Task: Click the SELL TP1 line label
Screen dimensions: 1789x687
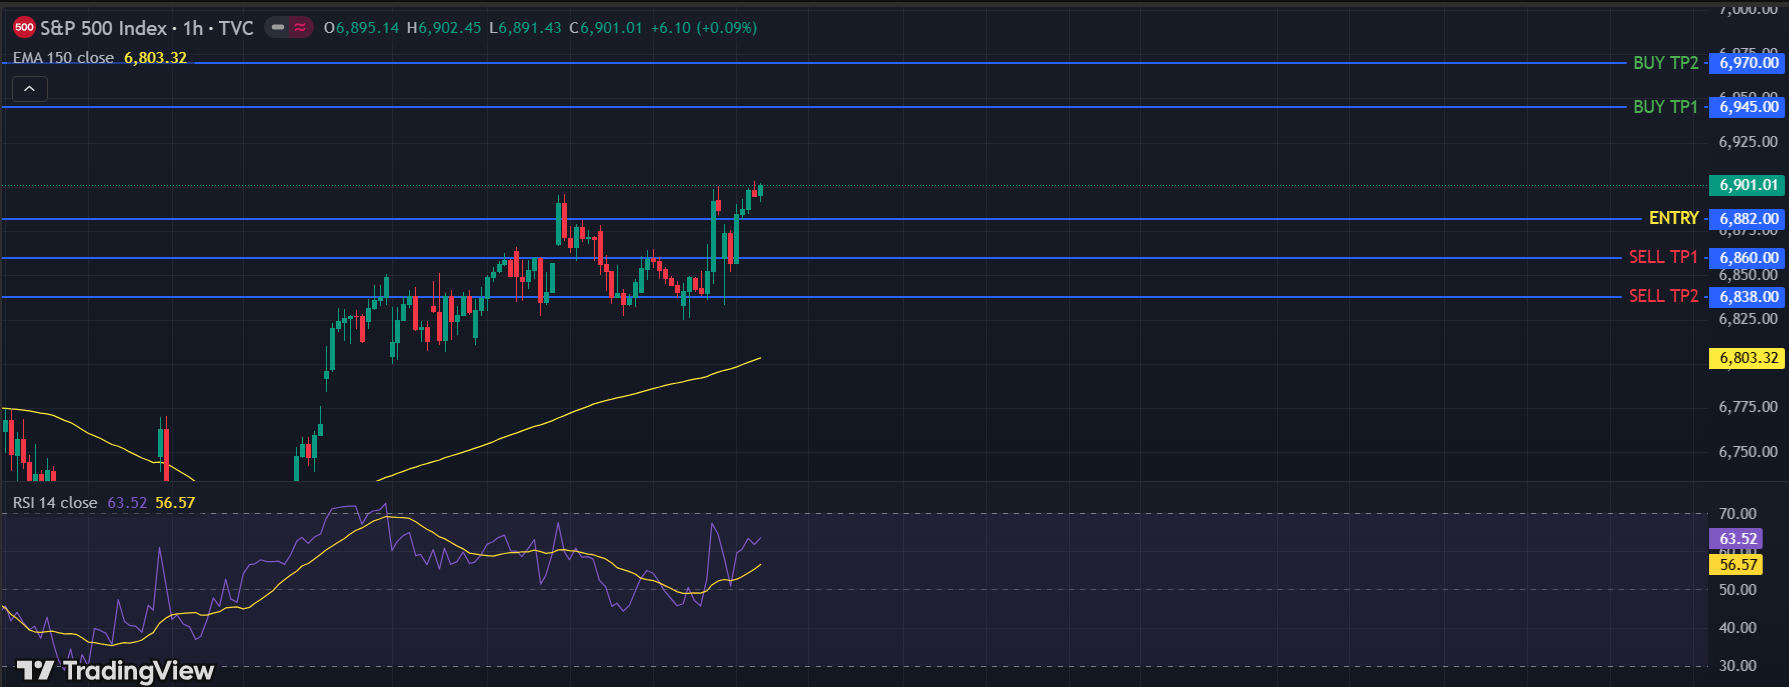Action: pyautogui.click(x=1663, y=257)
